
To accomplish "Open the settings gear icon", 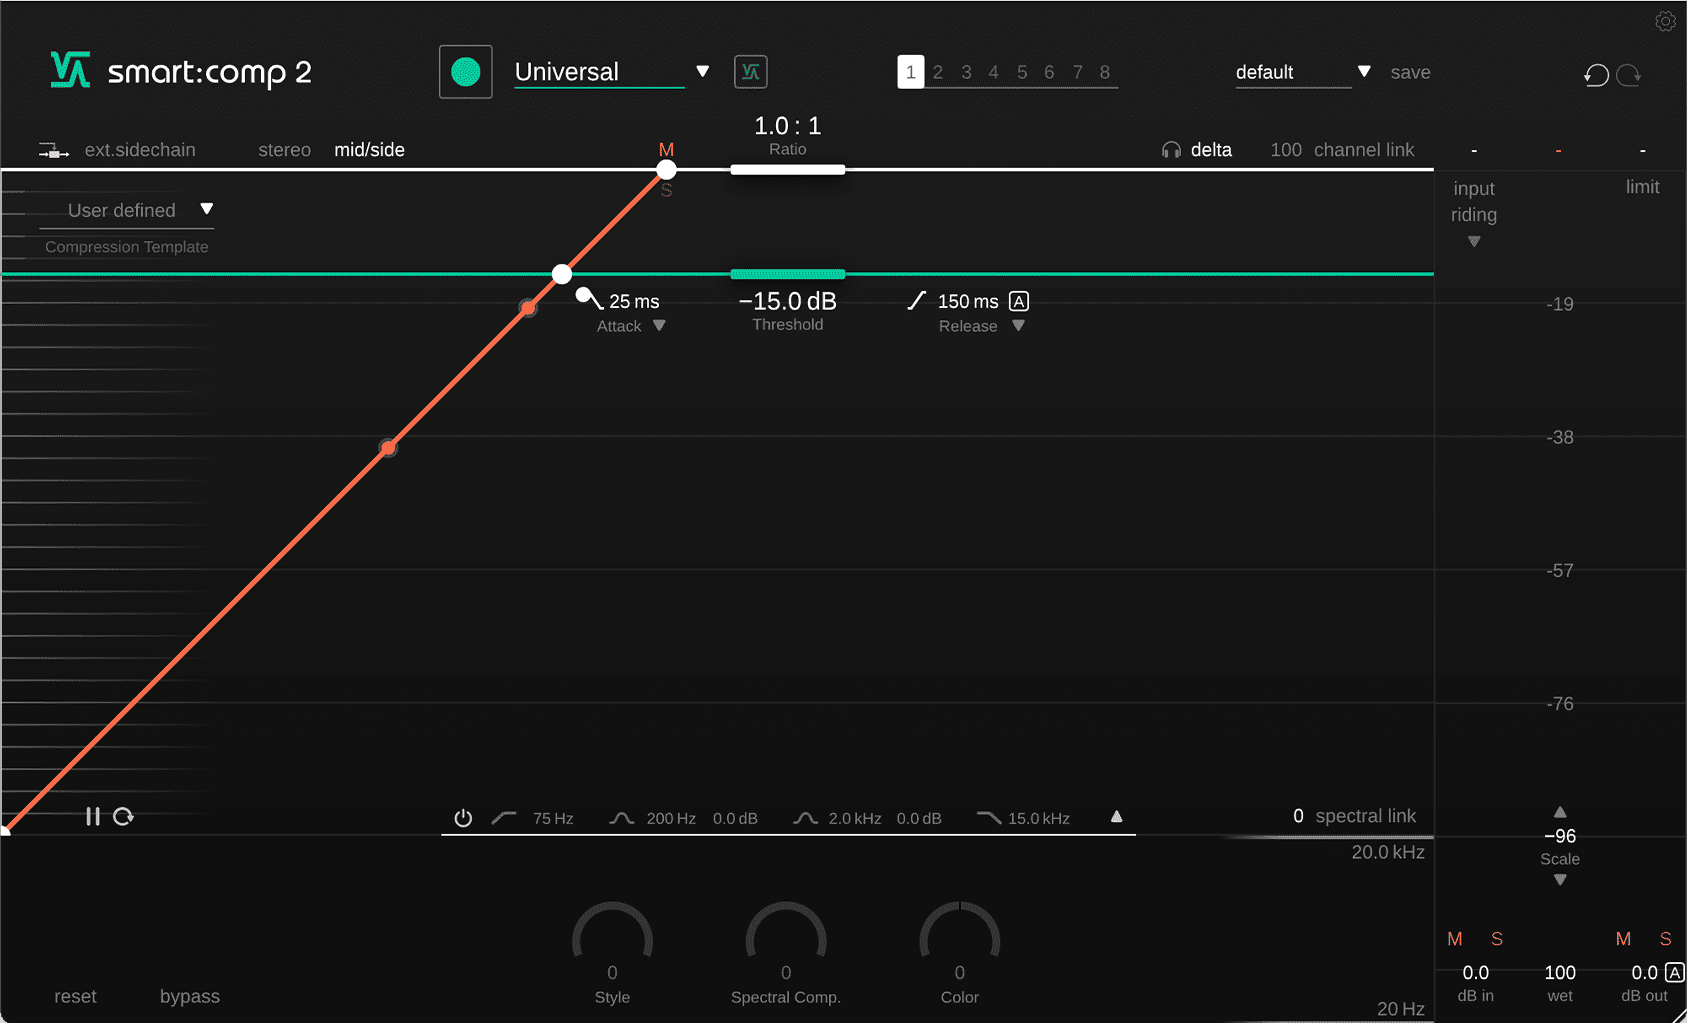I will pos(1665,21).
